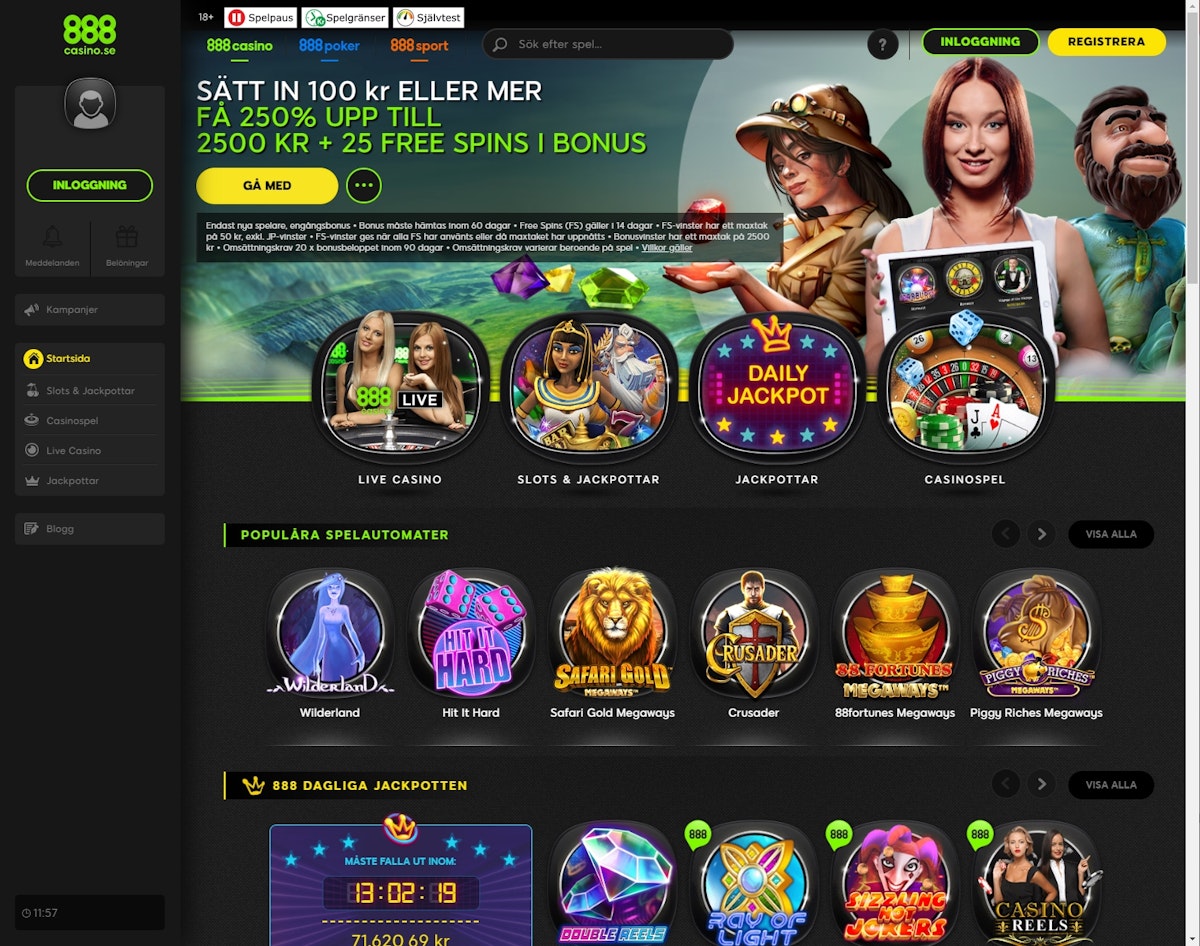Click the yellow REGISTRERA button
Screen dimensions: 1200x946
1106,42
